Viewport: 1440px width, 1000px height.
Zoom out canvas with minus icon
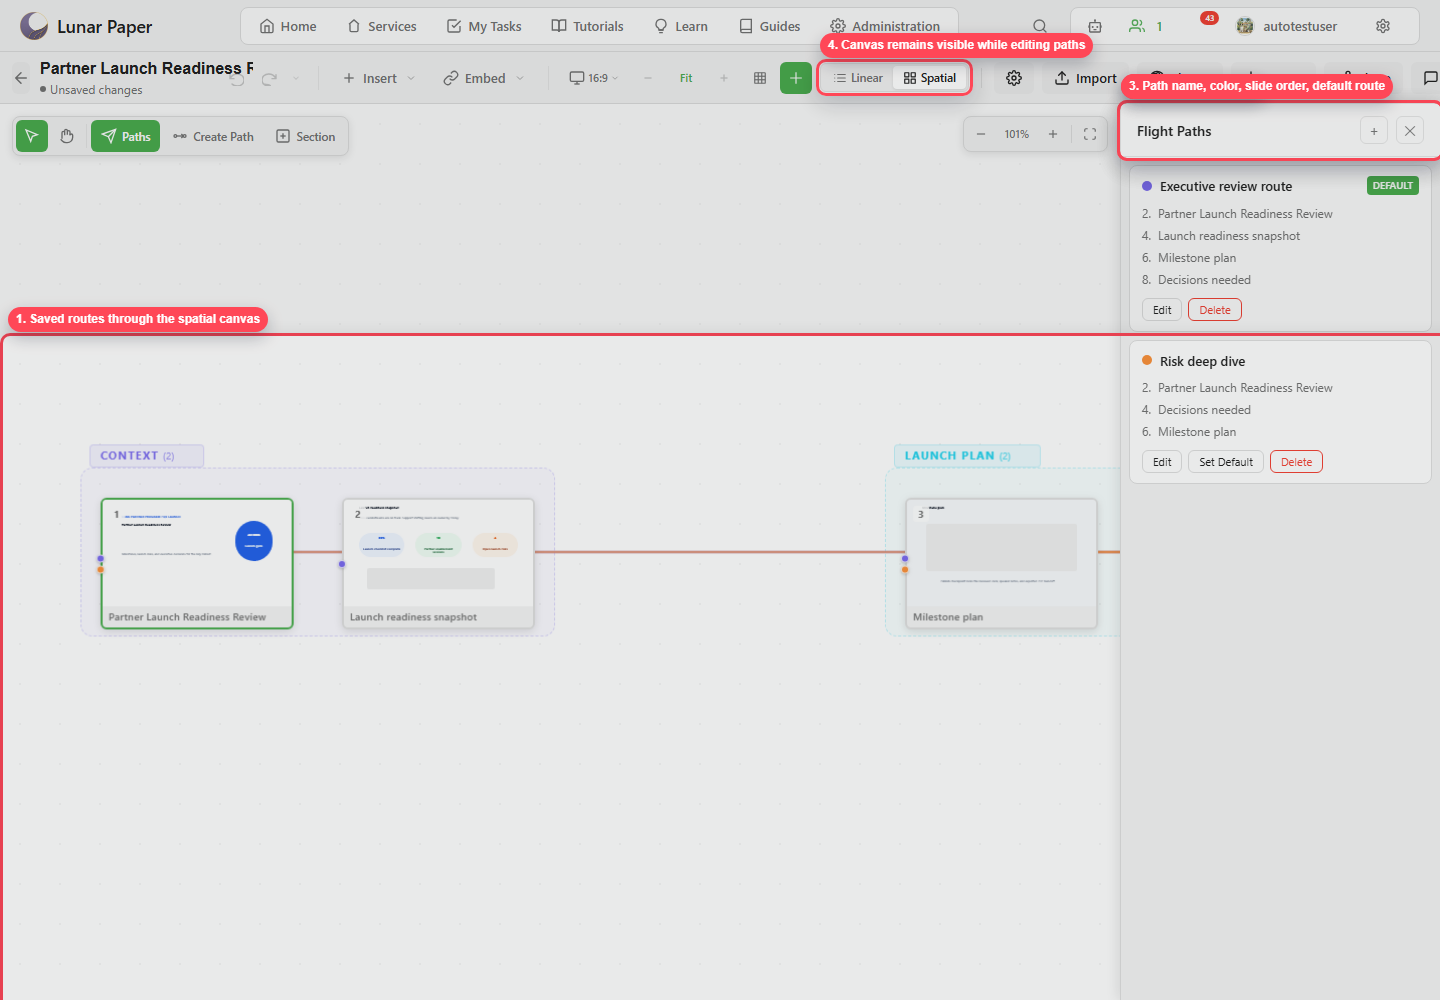(981, 134)
